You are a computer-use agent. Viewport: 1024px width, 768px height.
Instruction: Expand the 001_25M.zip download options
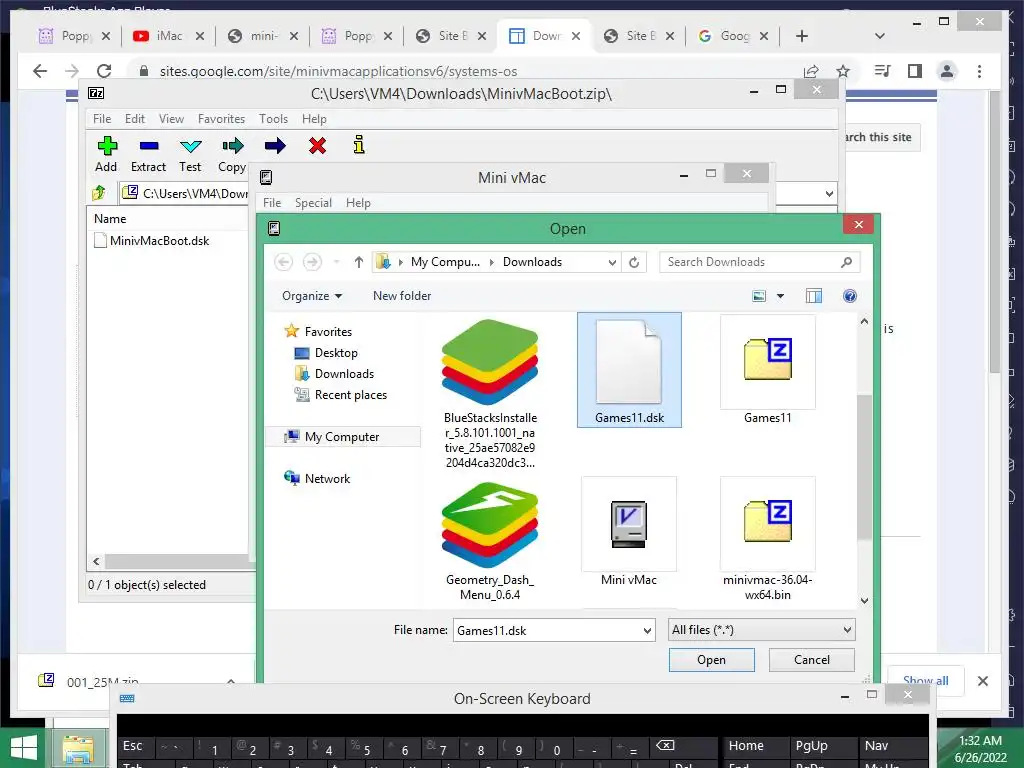point(231,680)
